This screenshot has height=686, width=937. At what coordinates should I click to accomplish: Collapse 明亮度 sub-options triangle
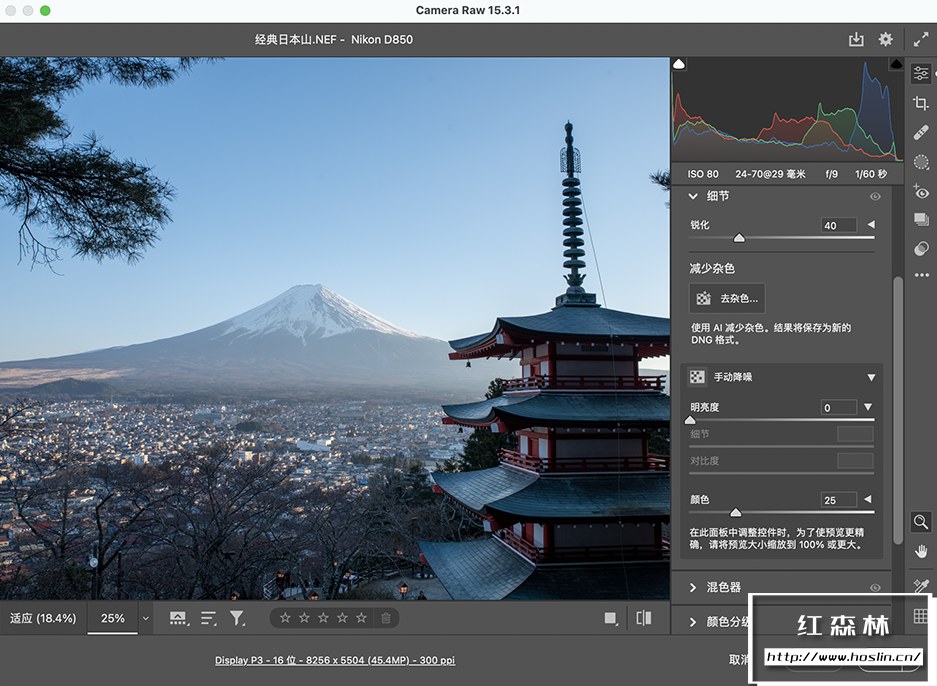tap(868, 407)
